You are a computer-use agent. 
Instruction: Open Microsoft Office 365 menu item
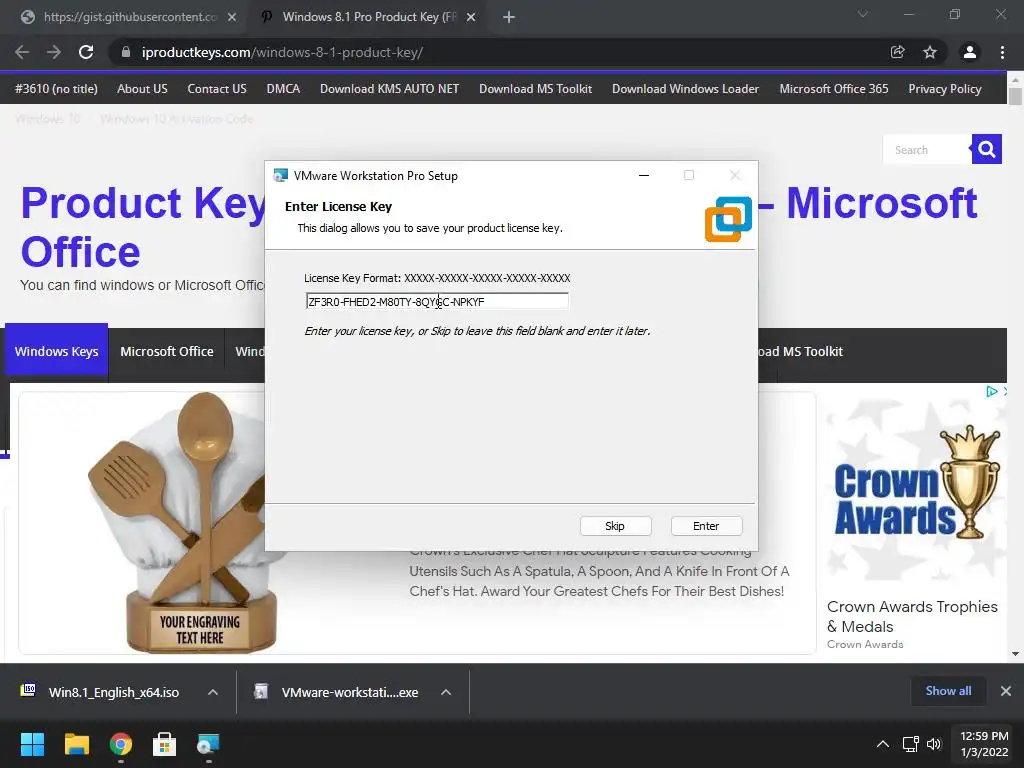[x=834, y=89]
